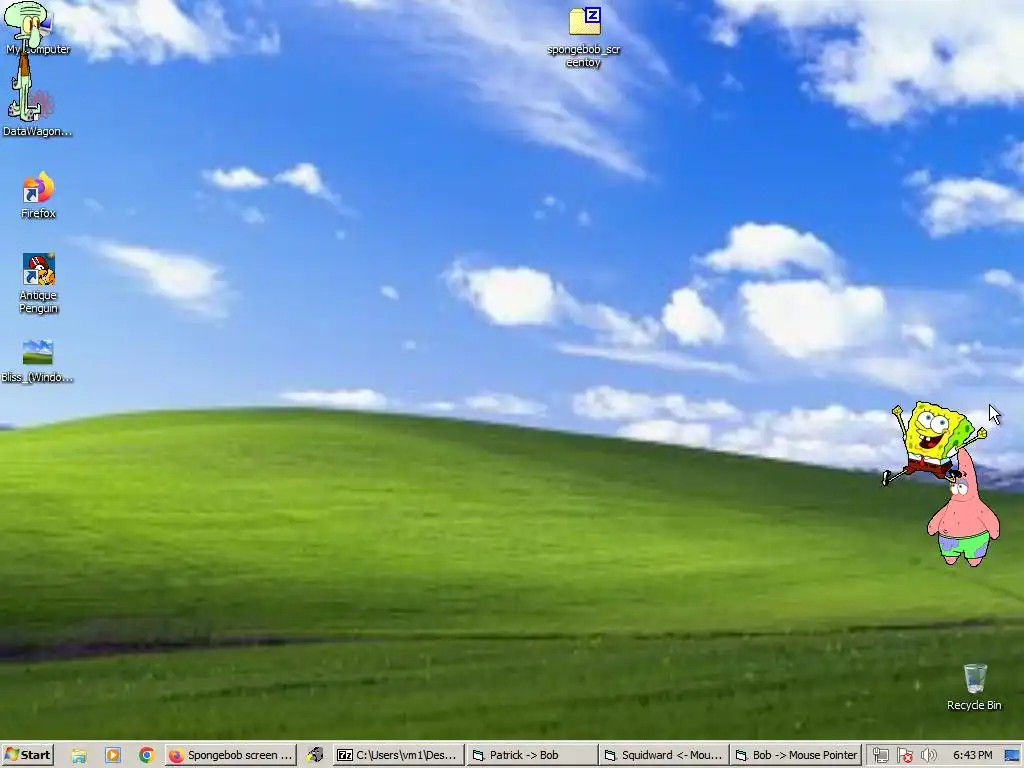This screenshot has width=1024, height=768.
Task: Click the taskbar icon left of the 7z button
Action: click(x=315, y=755)
